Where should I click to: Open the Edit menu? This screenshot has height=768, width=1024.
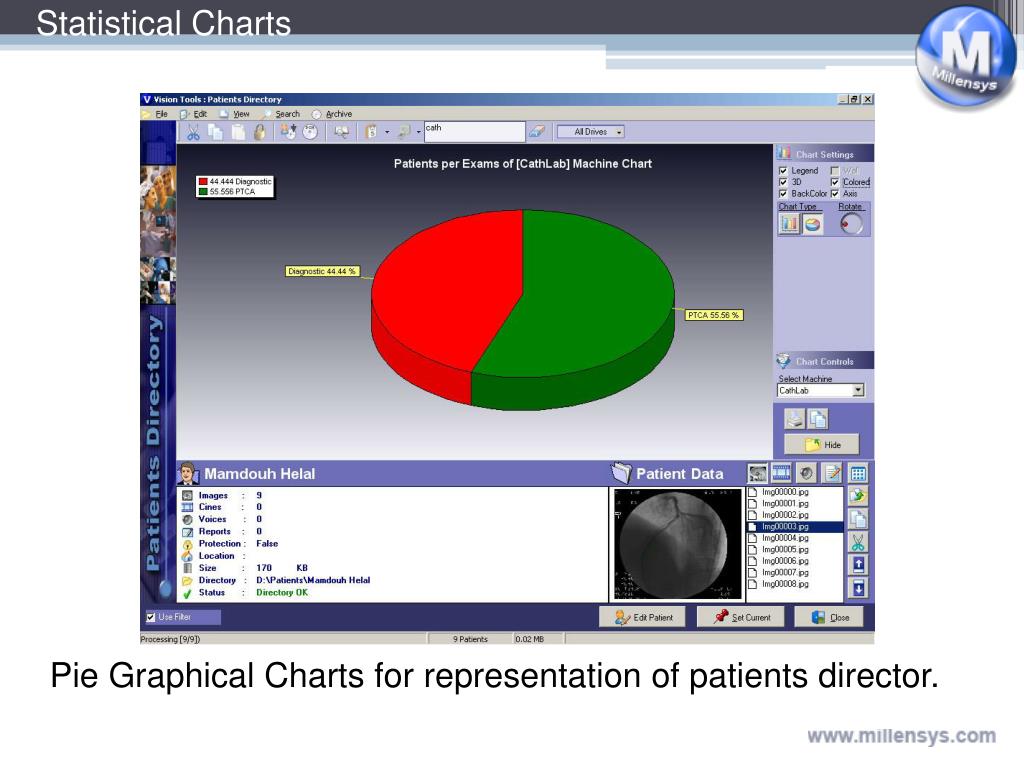pyautogui.click(x=200, y=114)
